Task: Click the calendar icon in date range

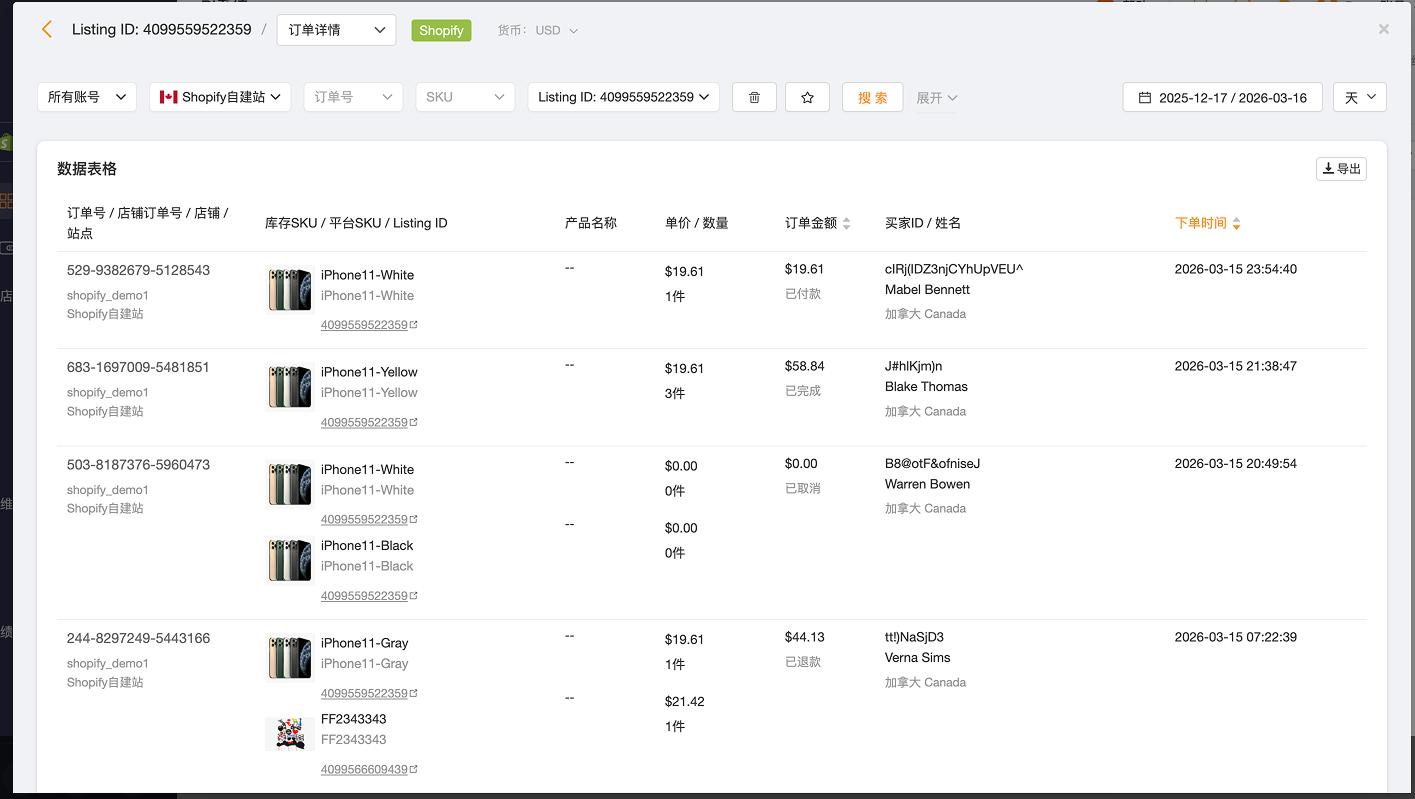Action: click(1144, 98)
